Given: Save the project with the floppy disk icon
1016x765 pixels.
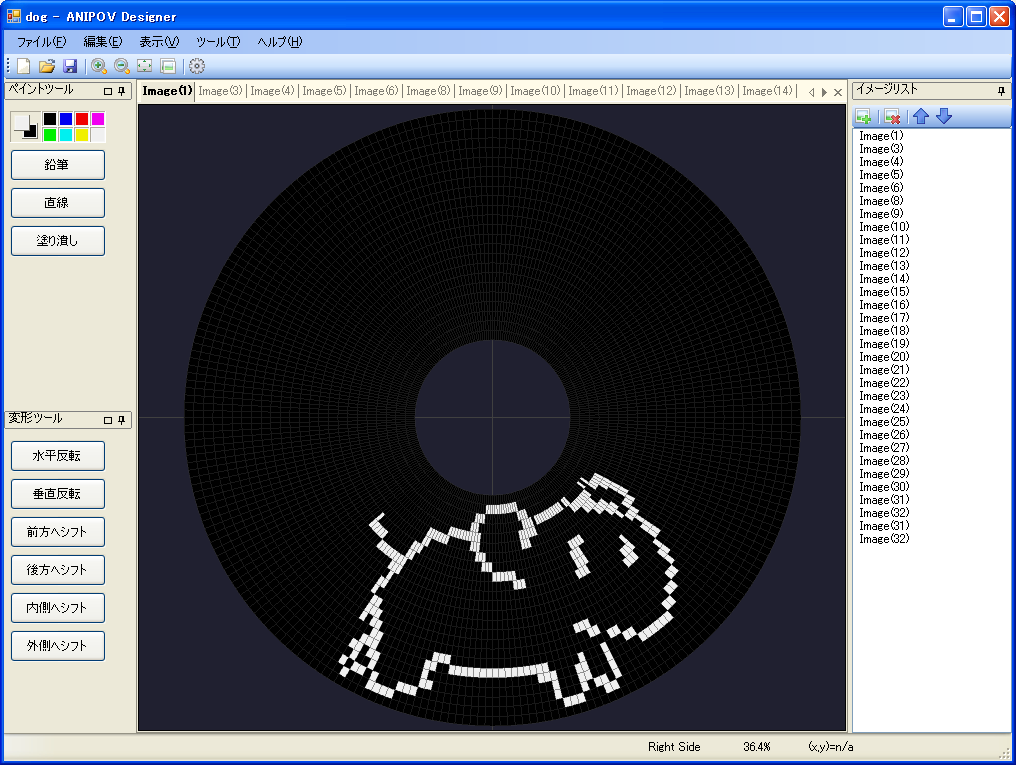Looking at the screenshot, I should tap(70, 66).
